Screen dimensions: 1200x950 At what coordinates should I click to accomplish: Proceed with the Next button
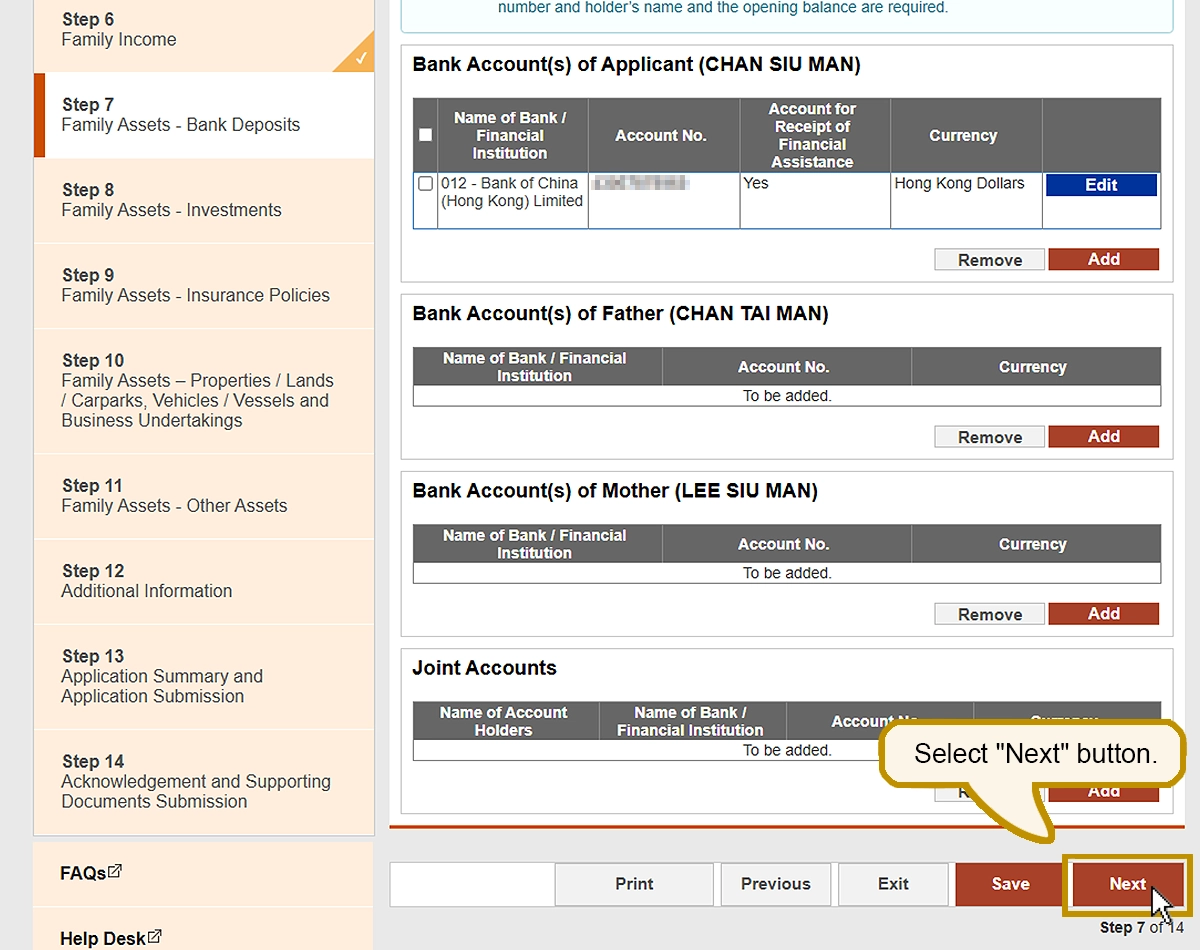click(1127, 884)
